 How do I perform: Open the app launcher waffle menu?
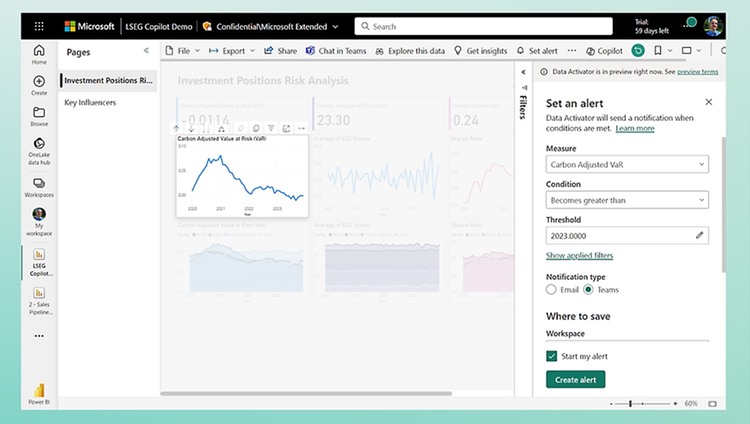(39, 26)
